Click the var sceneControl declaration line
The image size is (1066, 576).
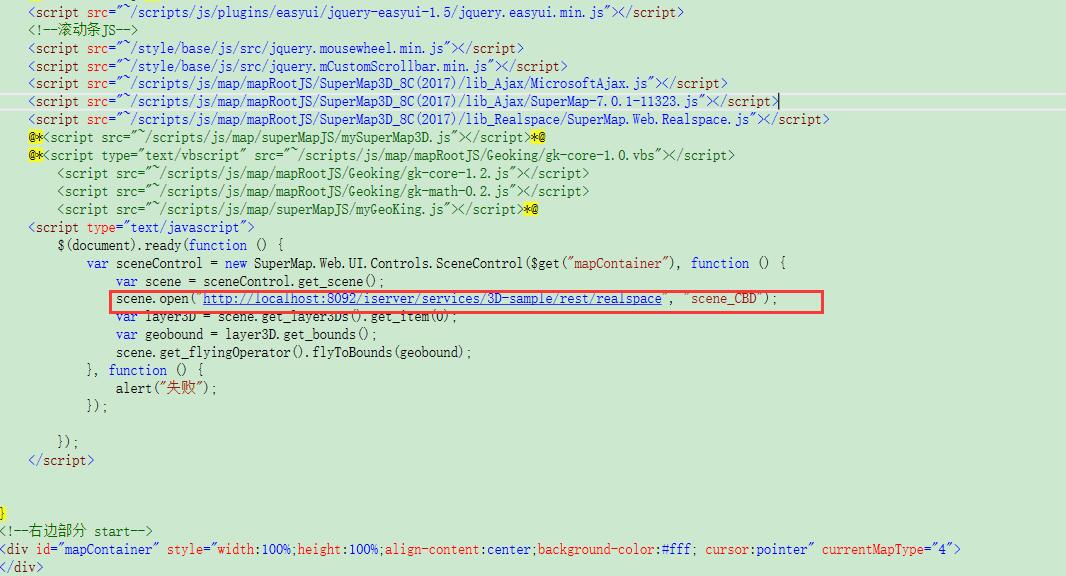[x=436, y=263]
